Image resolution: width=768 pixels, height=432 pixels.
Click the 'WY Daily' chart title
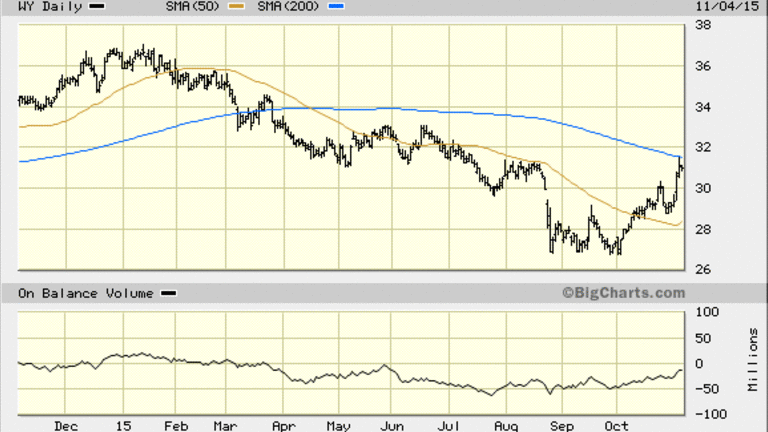[50, 6]
